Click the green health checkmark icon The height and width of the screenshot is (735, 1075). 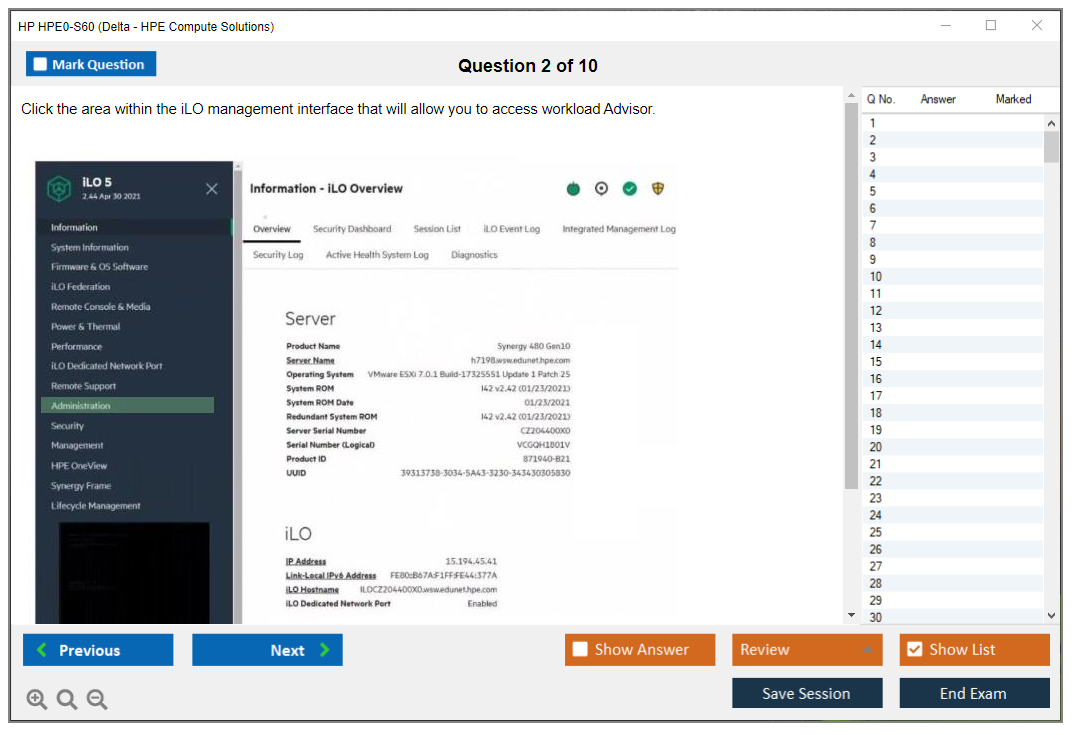[629, 188]
